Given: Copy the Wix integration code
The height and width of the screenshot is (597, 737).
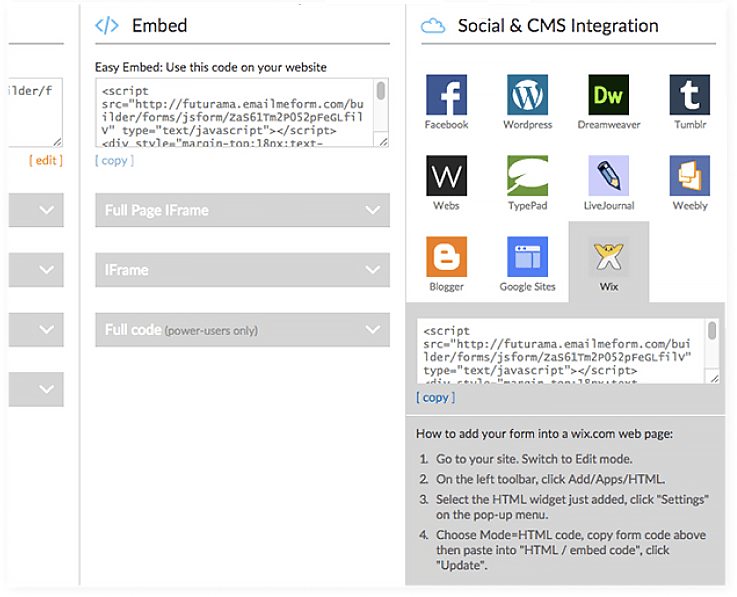Looking at the screenshot, I should pyautogui.click(x=435, y=398).
